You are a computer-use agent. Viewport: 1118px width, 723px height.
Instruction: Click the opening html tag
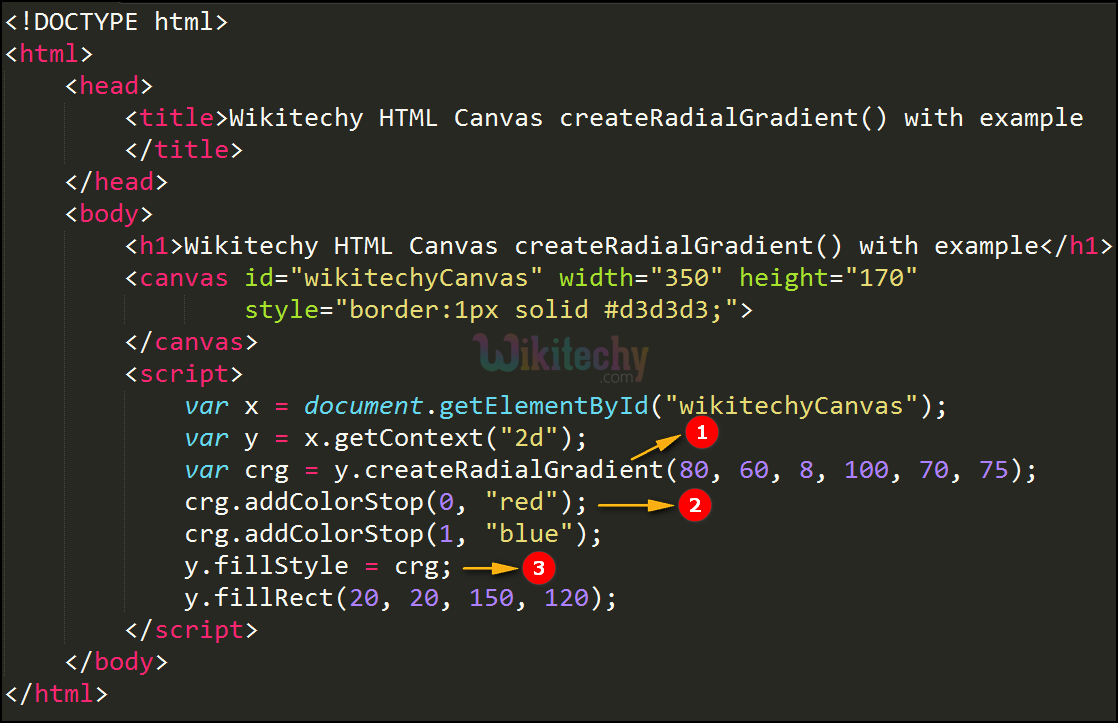tap(49, 54)
